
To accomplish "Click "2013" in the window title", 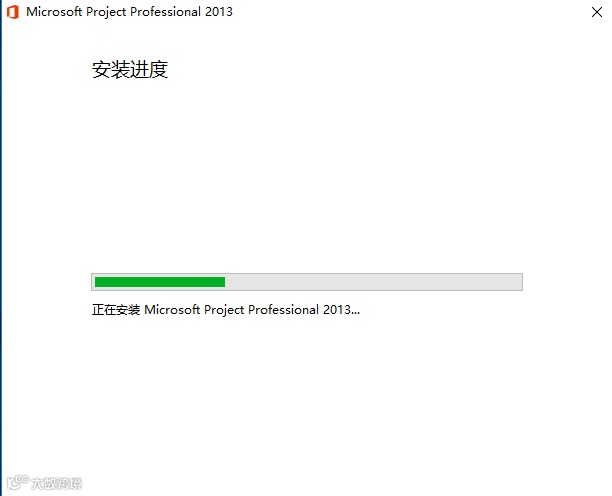I will (219, 12).
